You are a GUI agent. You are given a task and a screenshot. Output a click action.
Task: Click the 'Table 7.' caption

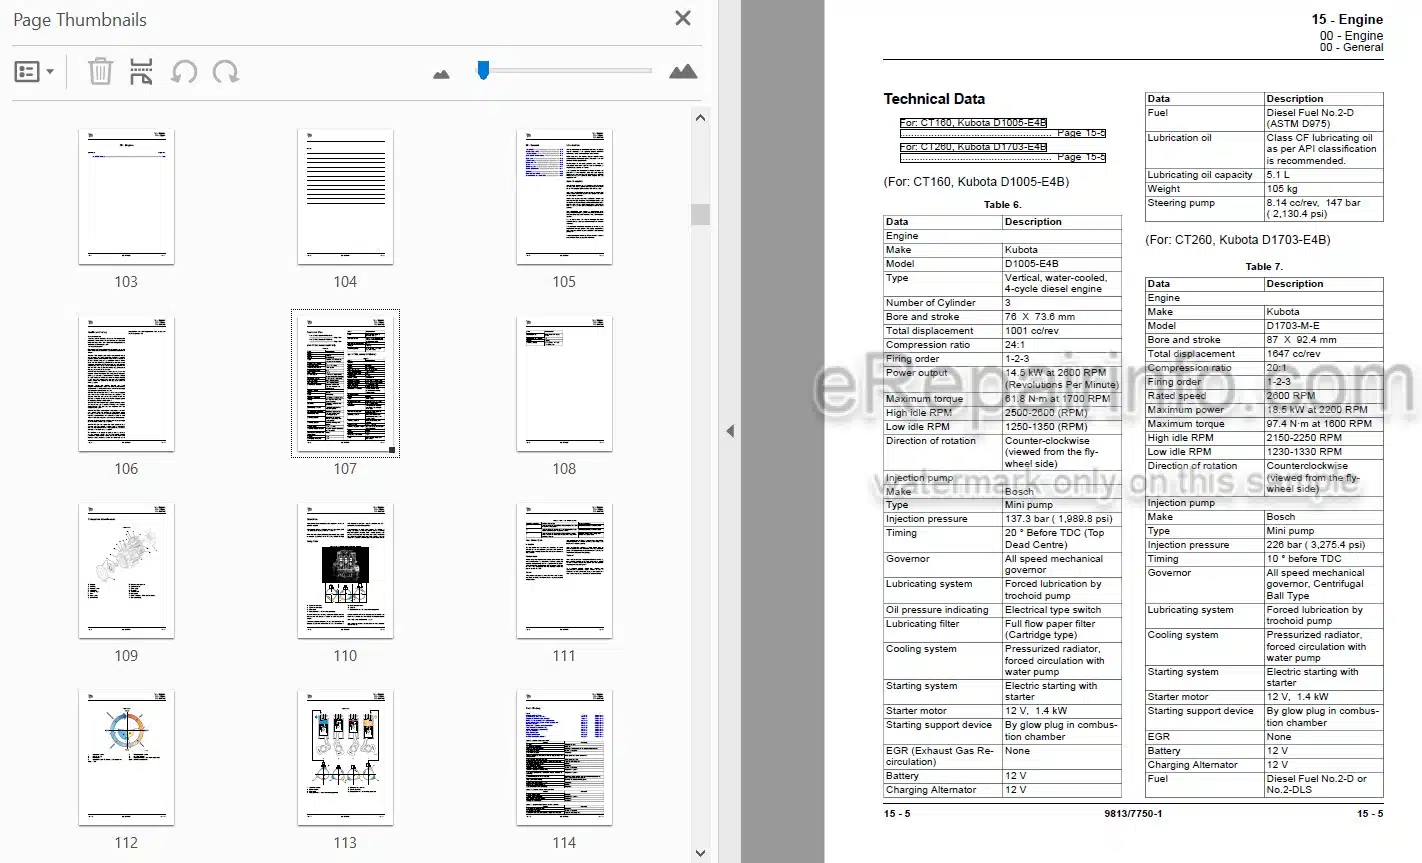(x=1263, y=267)
